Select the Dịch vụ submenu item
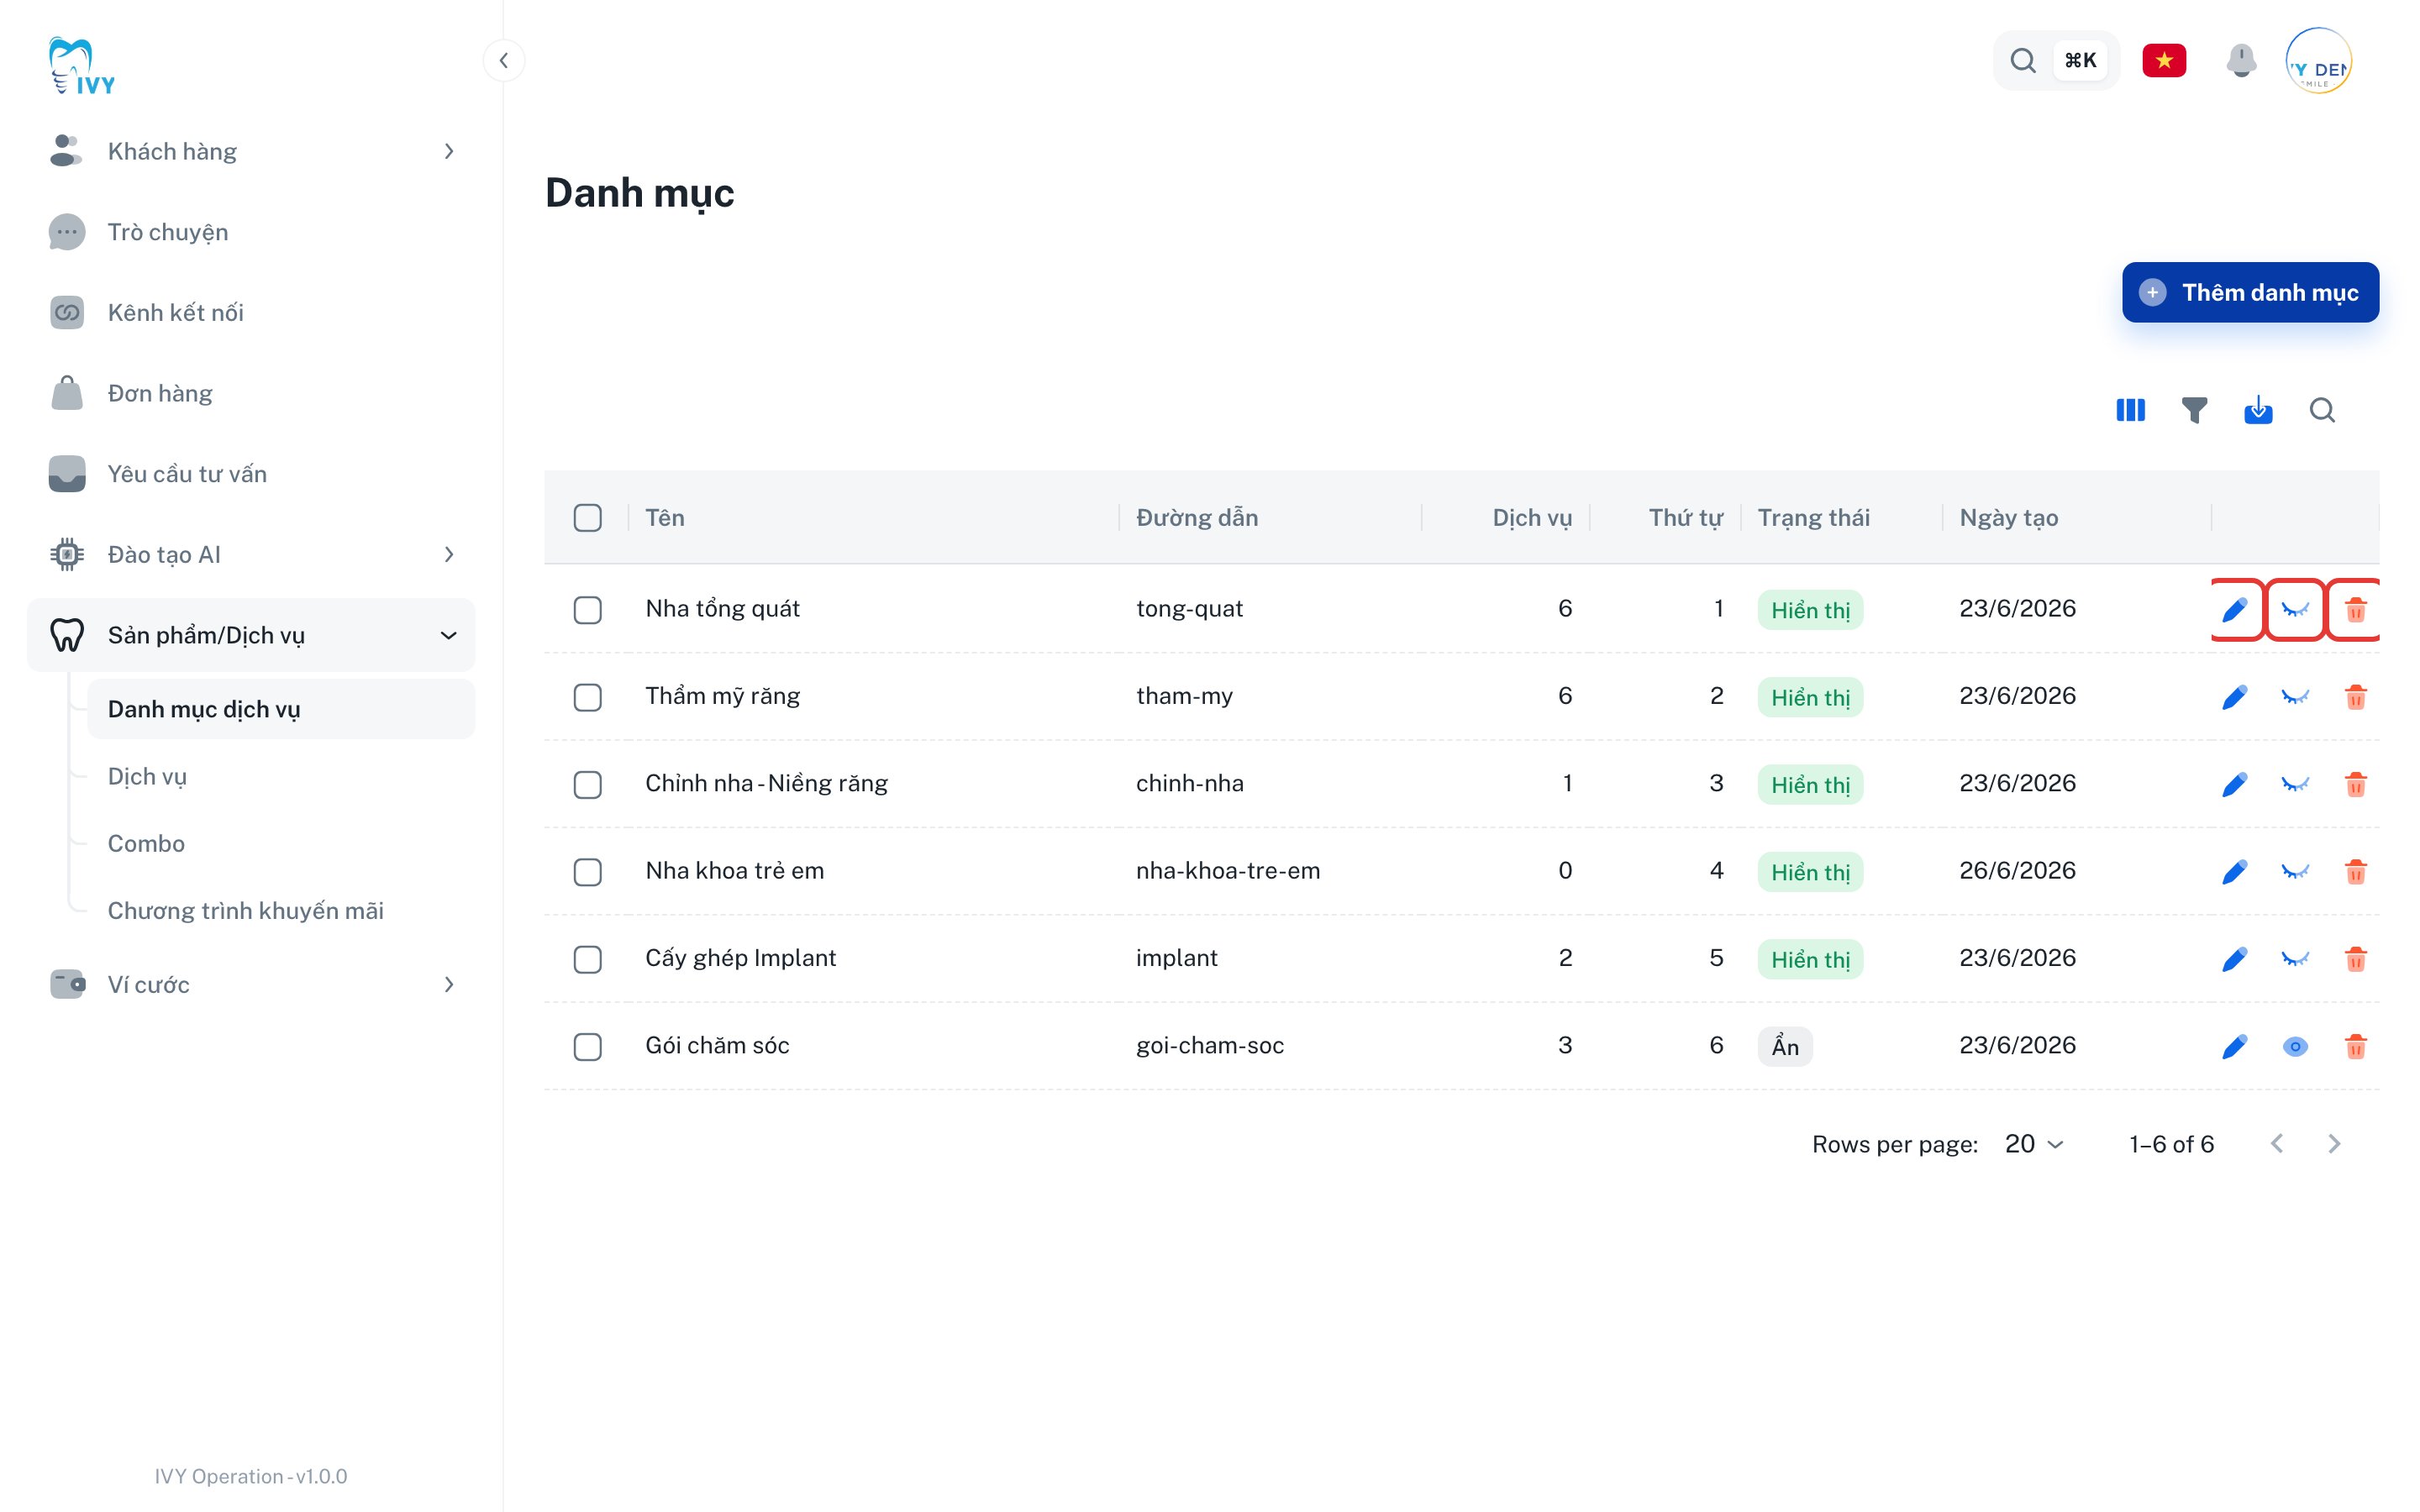Screen dimensions: 2420x1512 pos(281,776)
